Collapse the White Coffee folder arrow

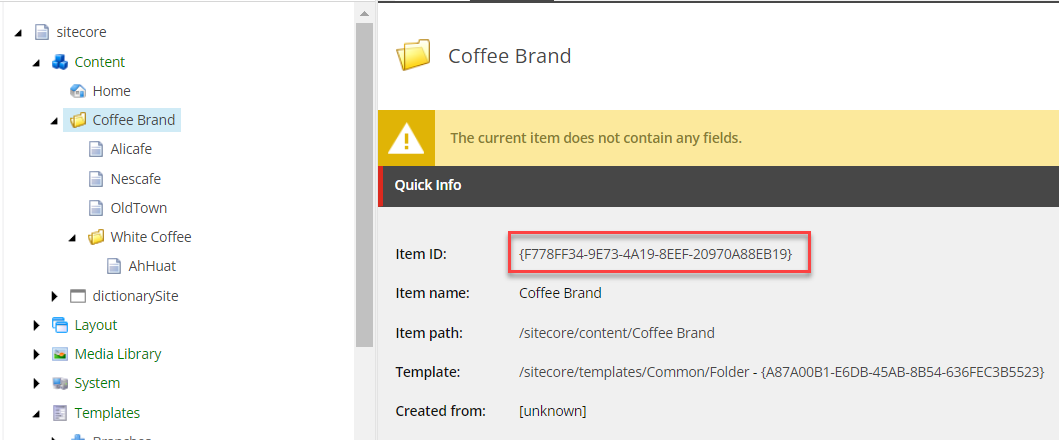72,237
